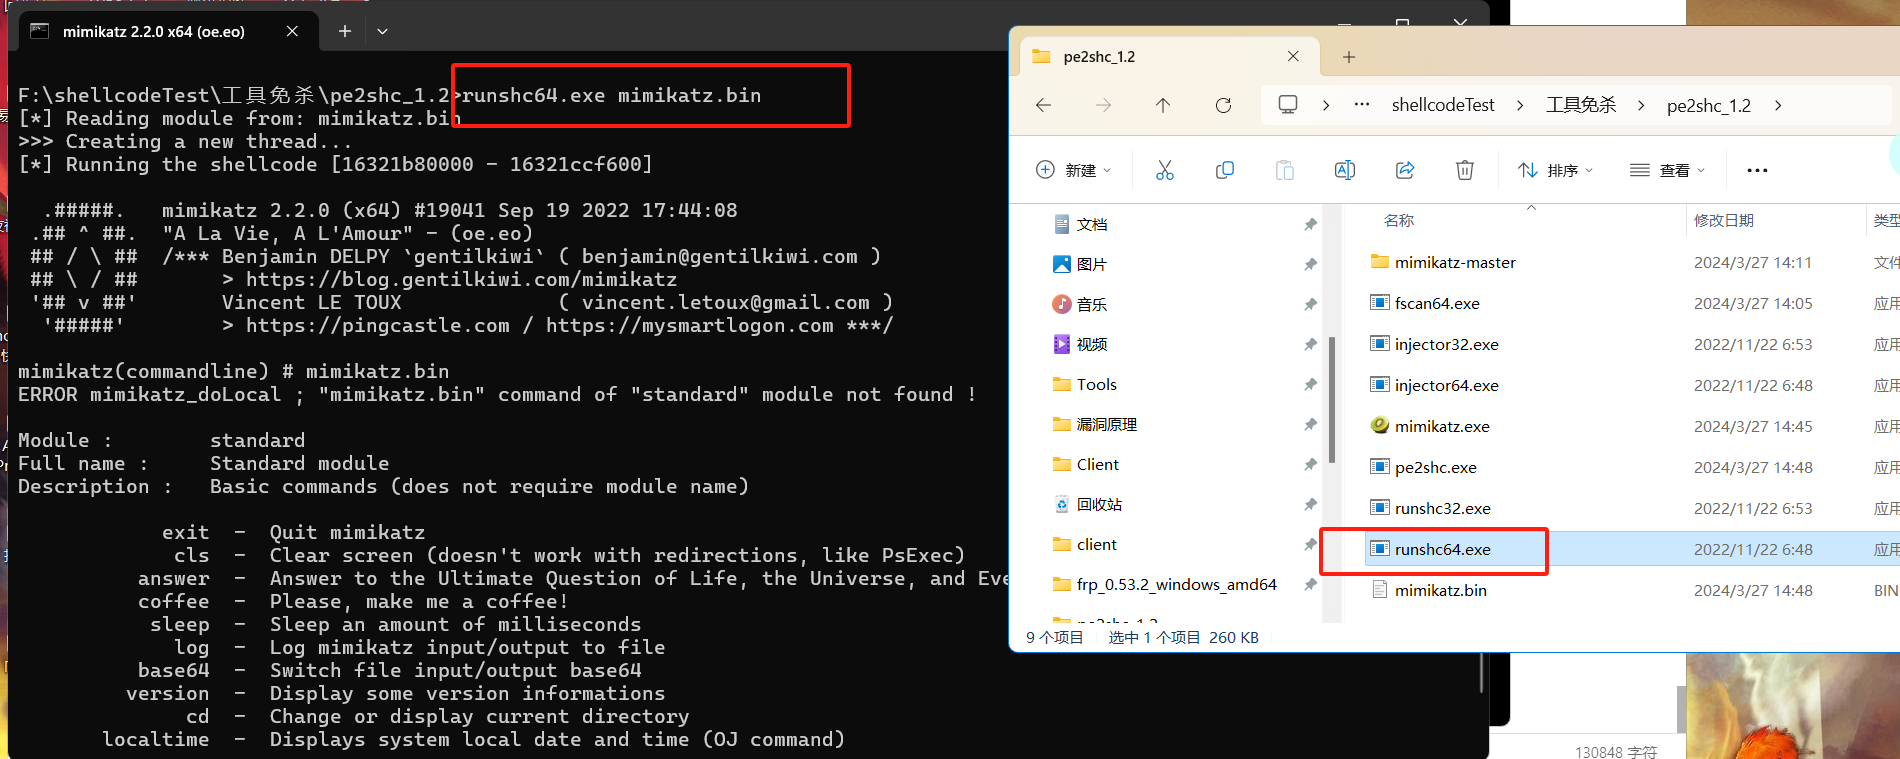Click the breadcrumb ellipsis for hidden path folders
The image size is (1900, 759).
pos(1362,104)
